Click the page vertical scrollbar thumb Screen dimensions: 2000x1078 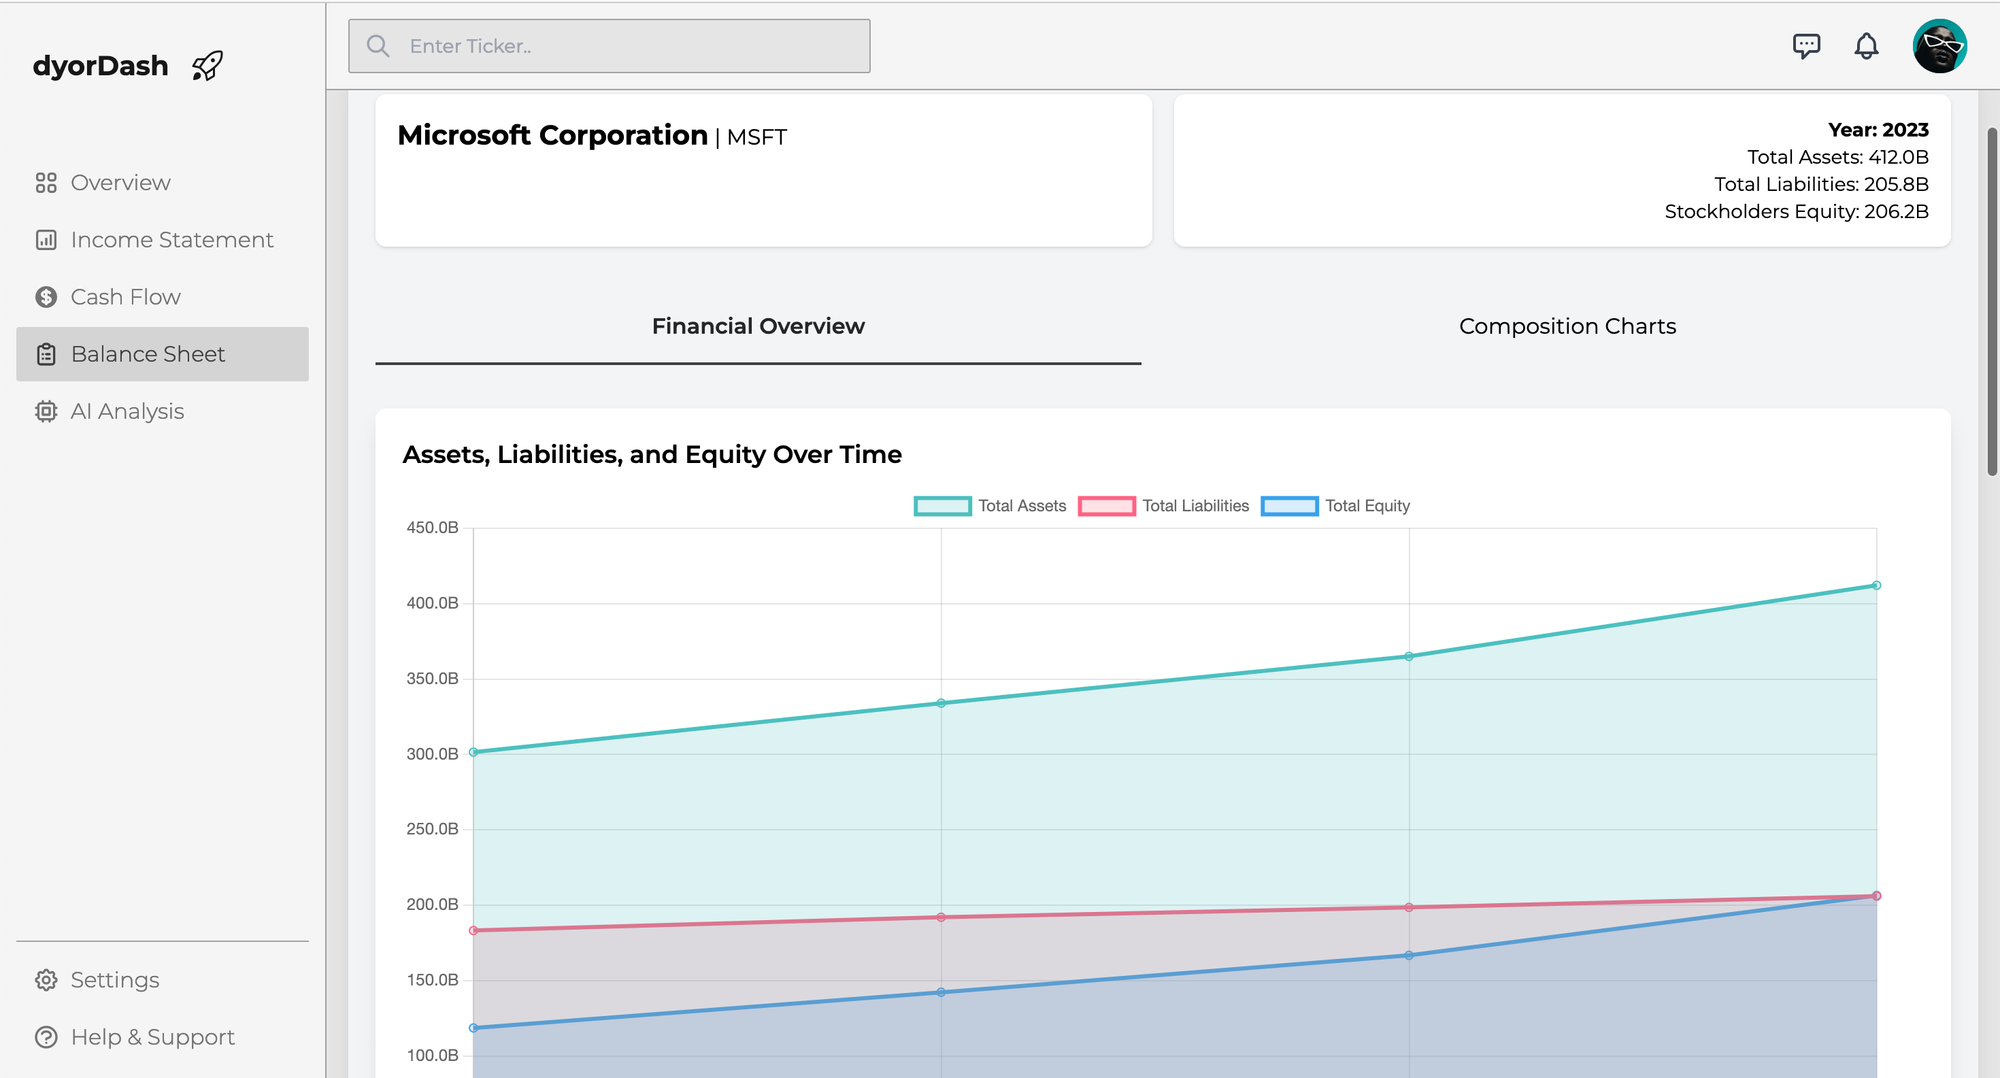1992,301
